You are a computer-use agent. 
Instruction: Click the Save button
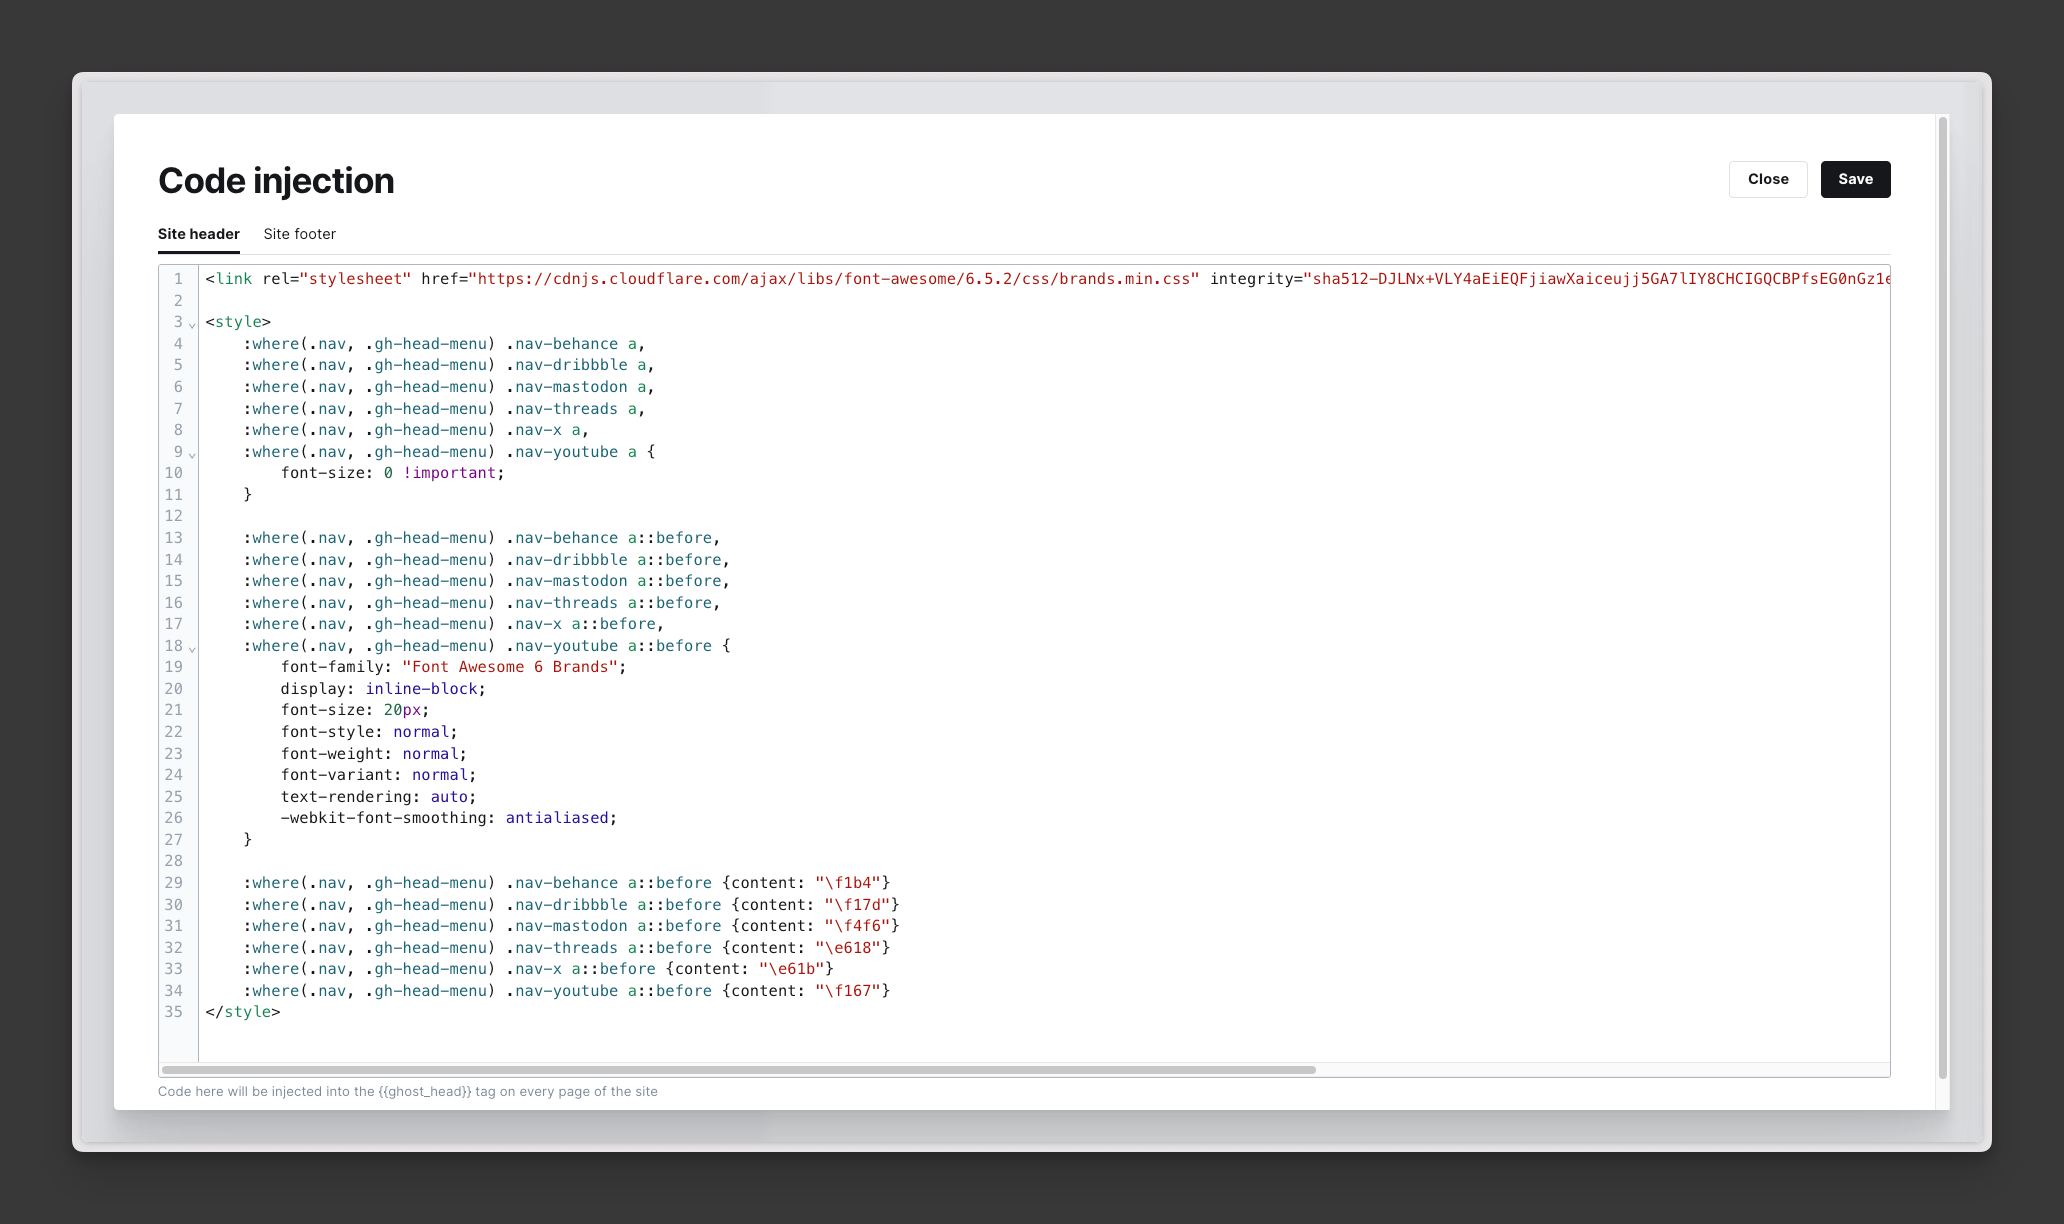point(1855,179)
